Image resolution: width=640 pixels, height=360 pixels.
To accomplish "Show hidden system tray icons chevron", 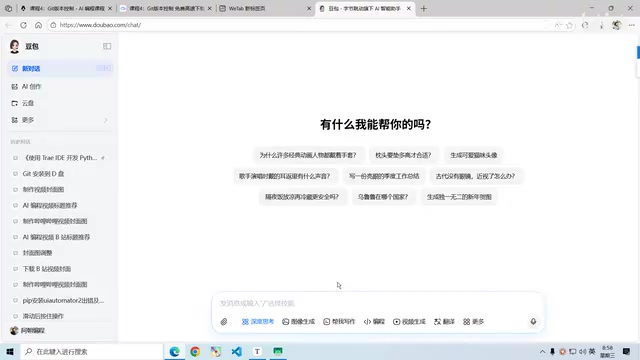I will pos(542,351).
